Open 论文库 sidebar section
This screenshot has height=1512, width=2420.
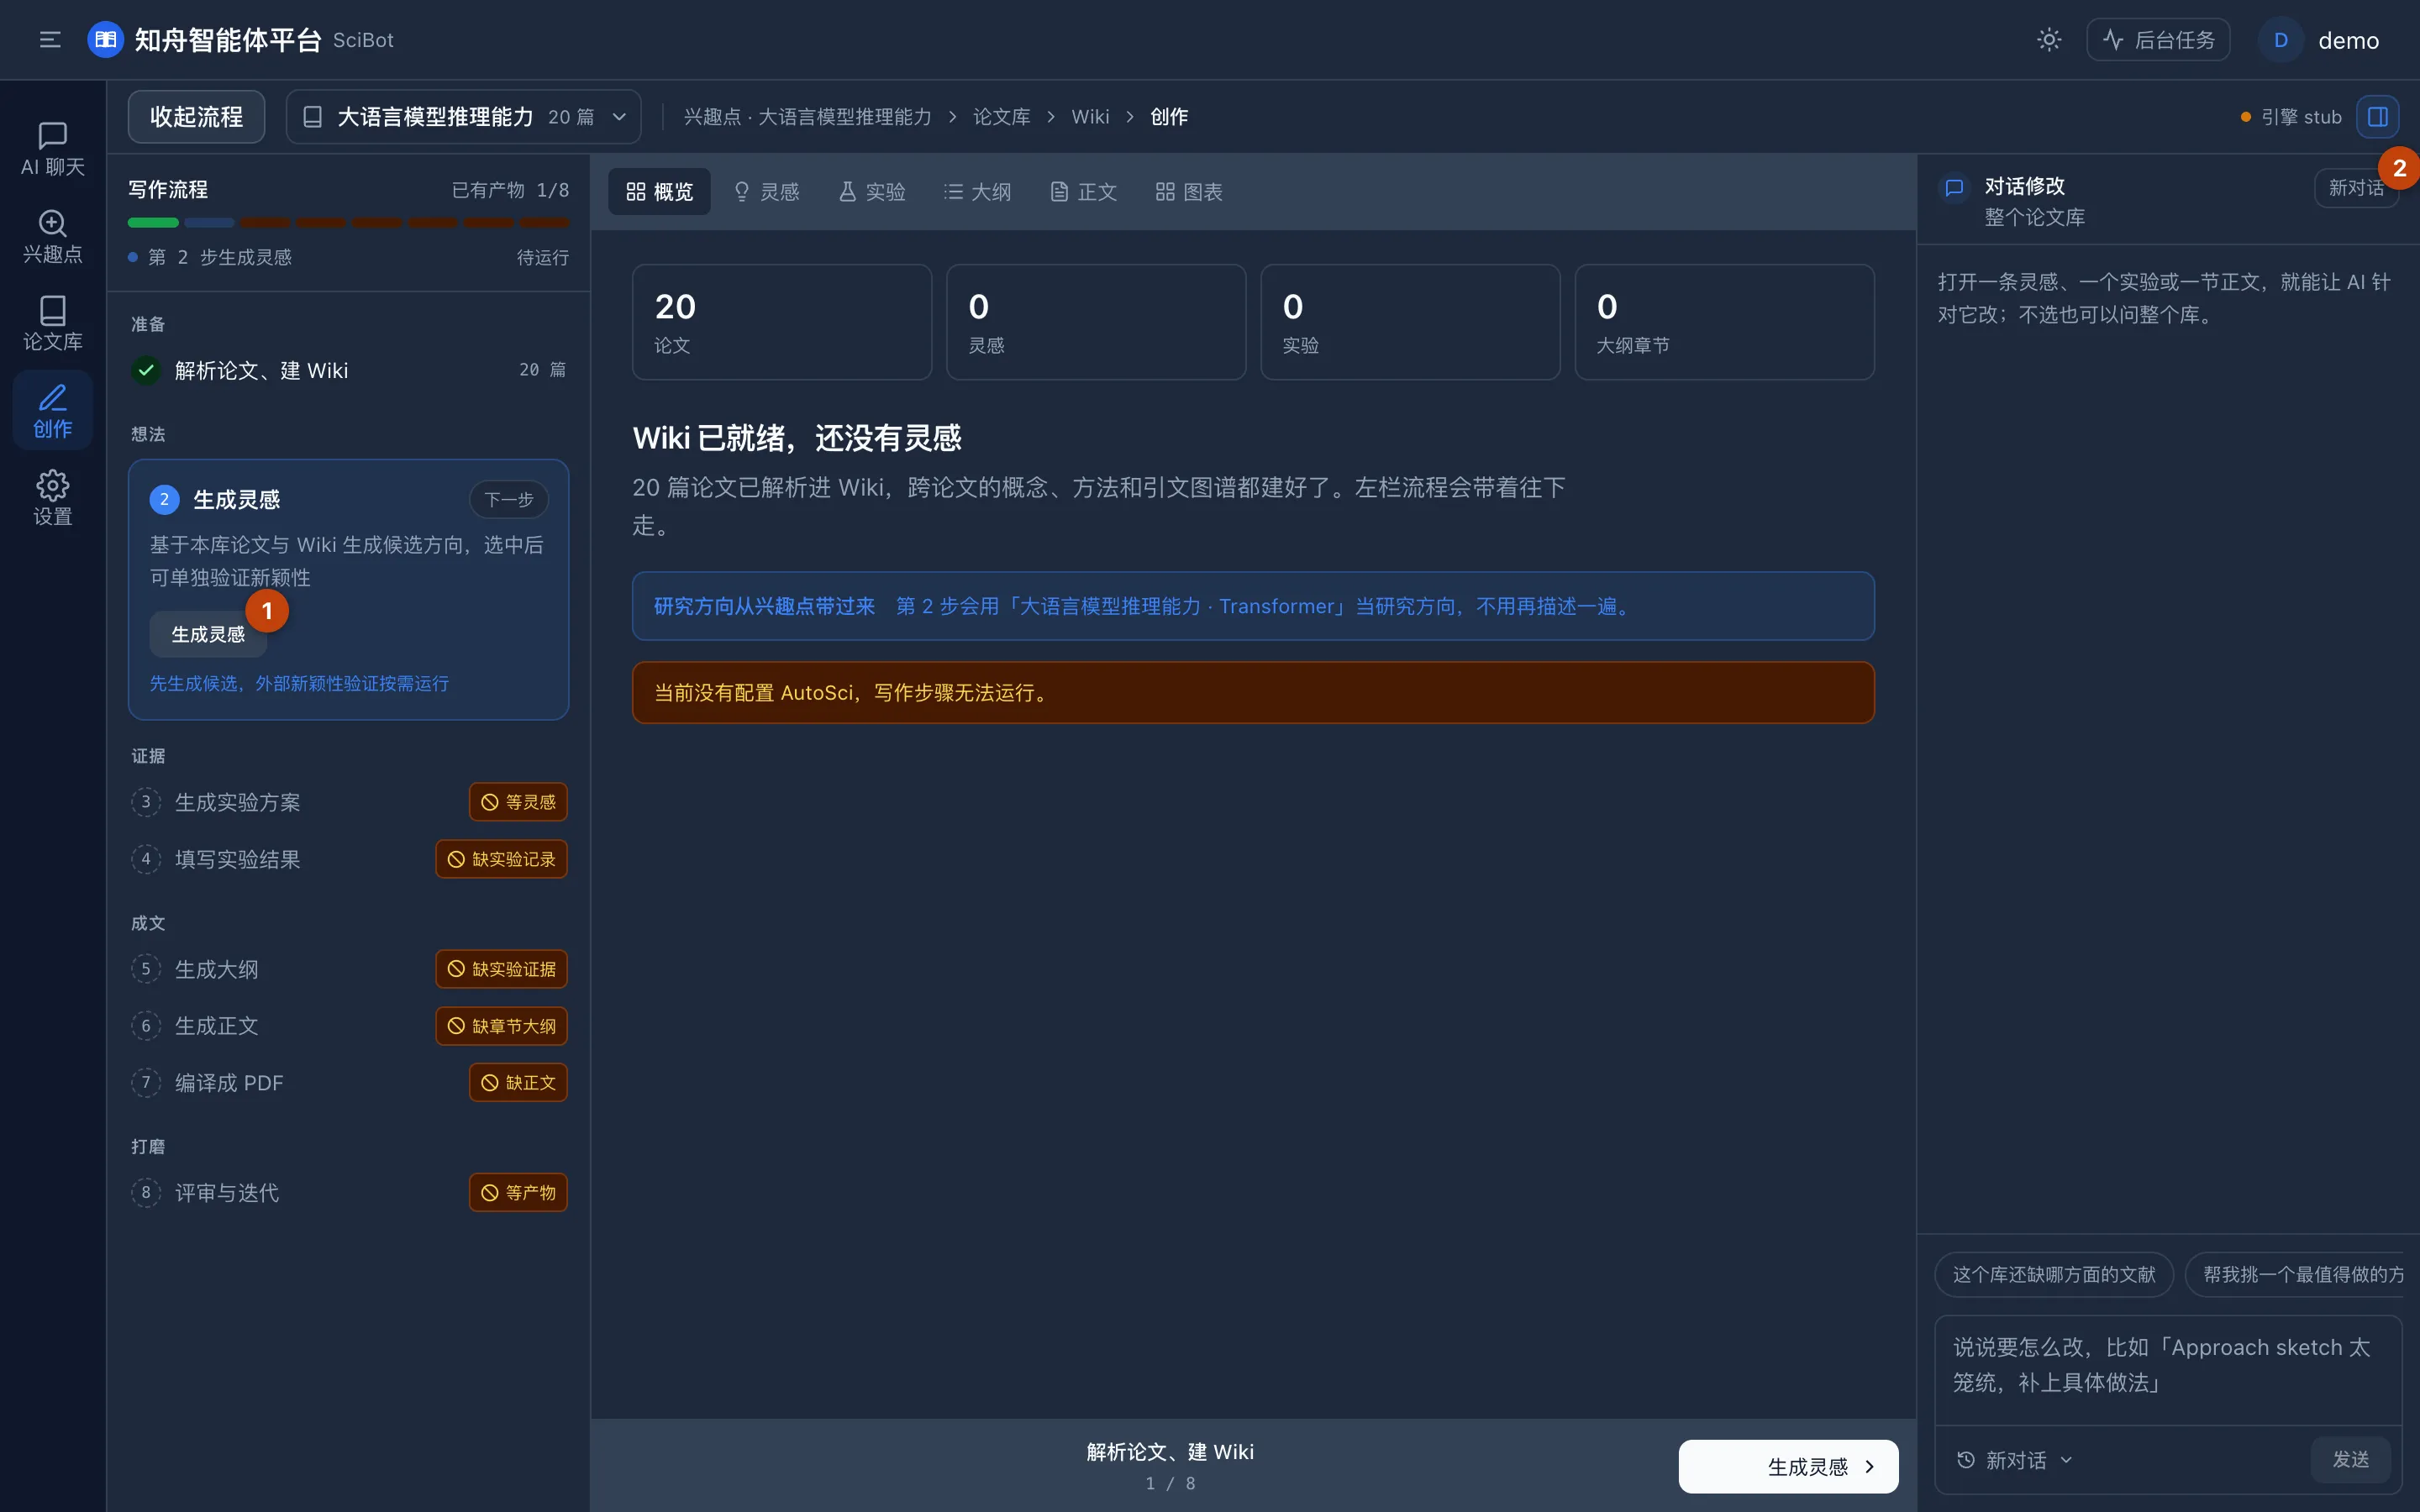[53, 323]
